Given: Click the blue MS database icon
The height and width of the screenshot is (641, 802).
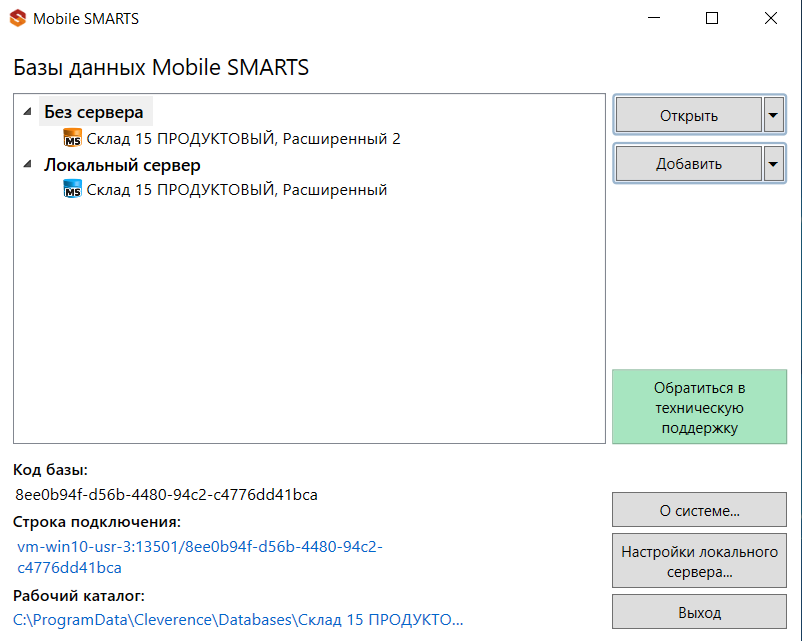Looking at the screenshot, I should (x=72, y=189).
